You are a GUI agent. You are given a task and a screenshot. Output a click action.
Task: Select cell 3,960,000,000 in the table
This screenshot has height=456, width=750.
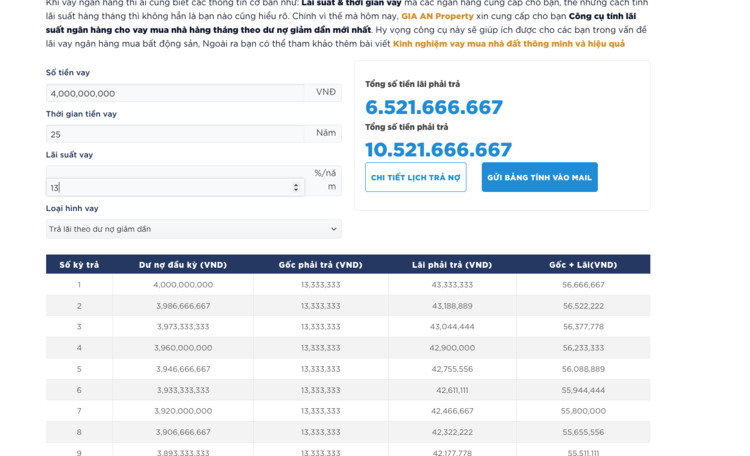pos(183,348)
